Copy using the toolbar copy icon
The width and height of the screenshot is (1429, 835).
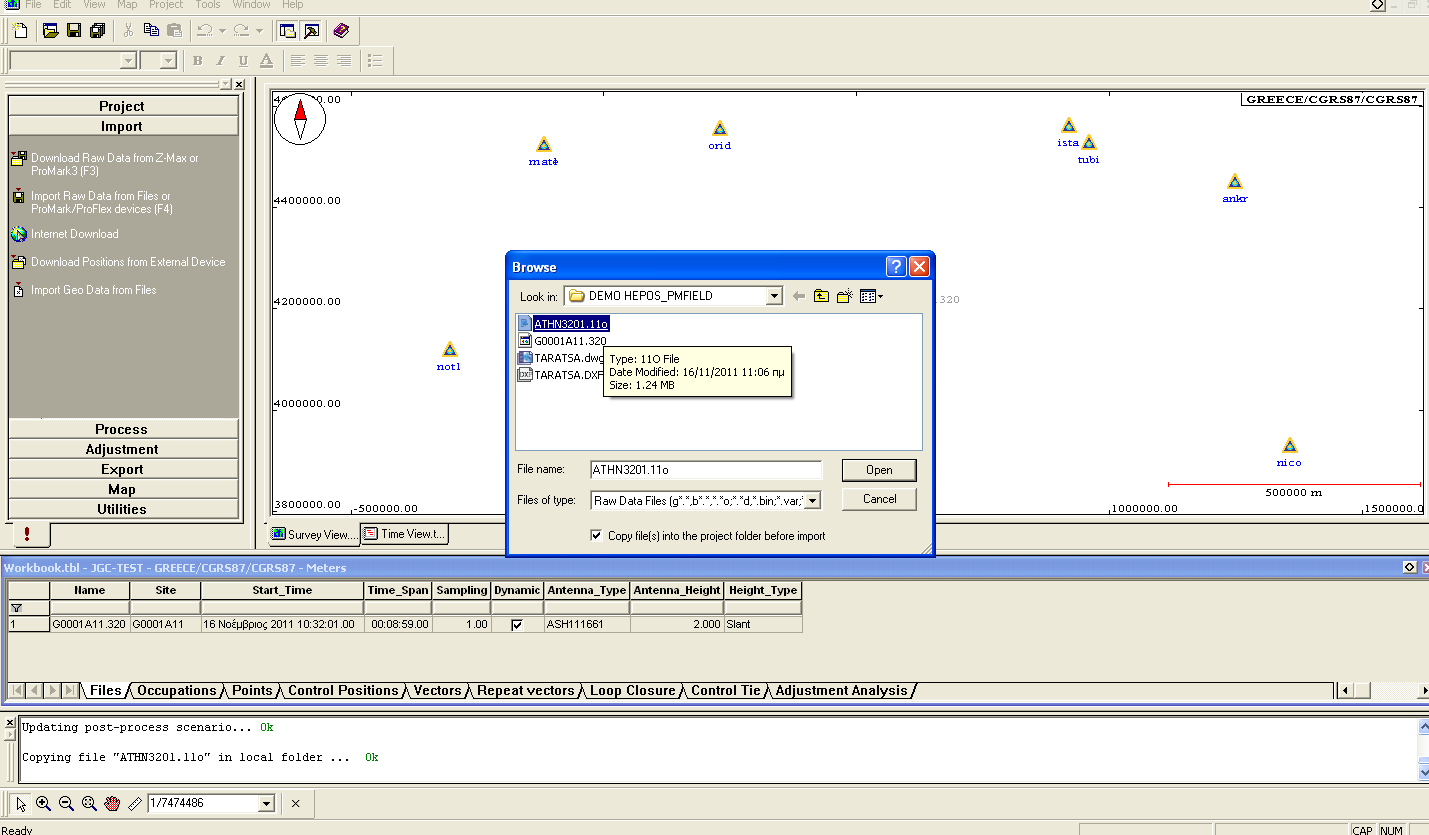(x=151, y=31)
